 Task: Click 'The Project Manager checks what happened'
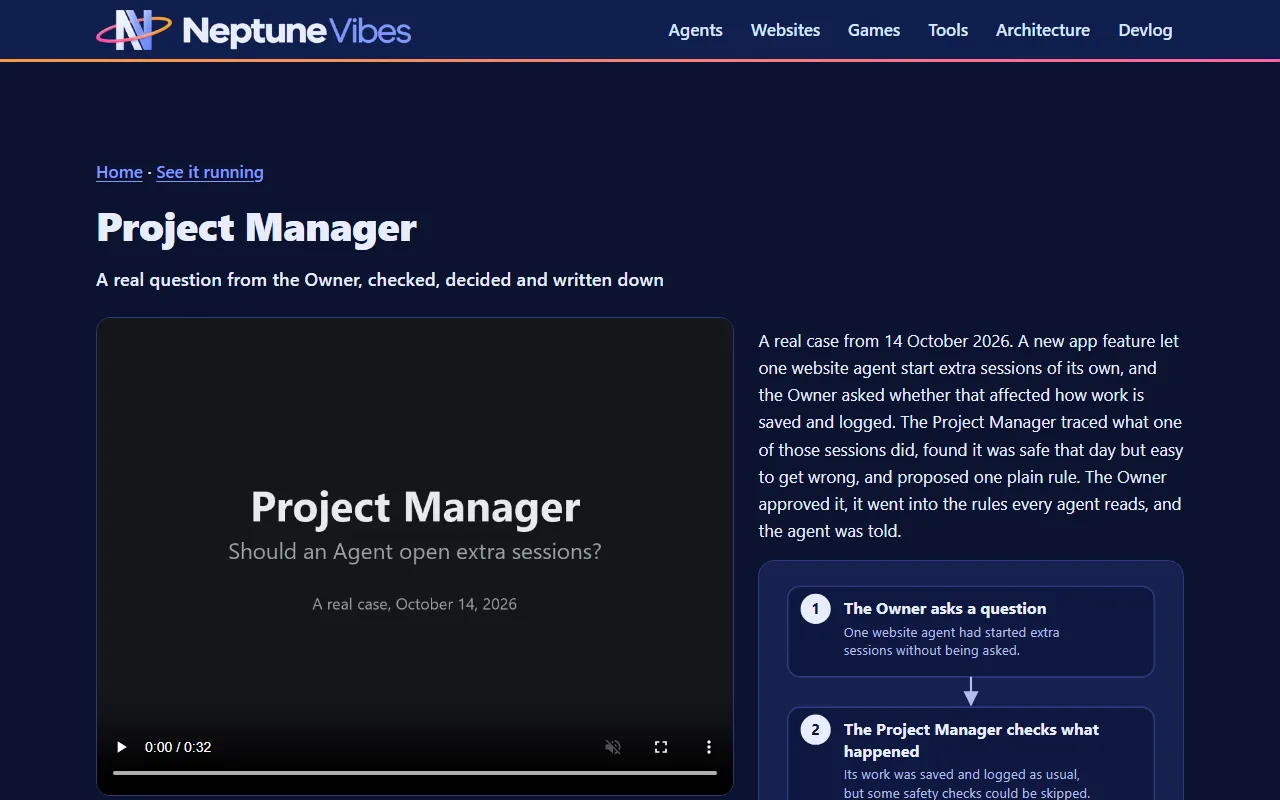pyautogui.click(x=971, y=740)
